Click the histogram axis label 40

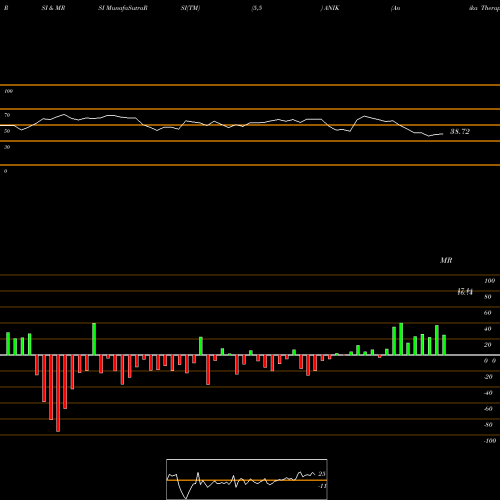click(x=487, y=329)
